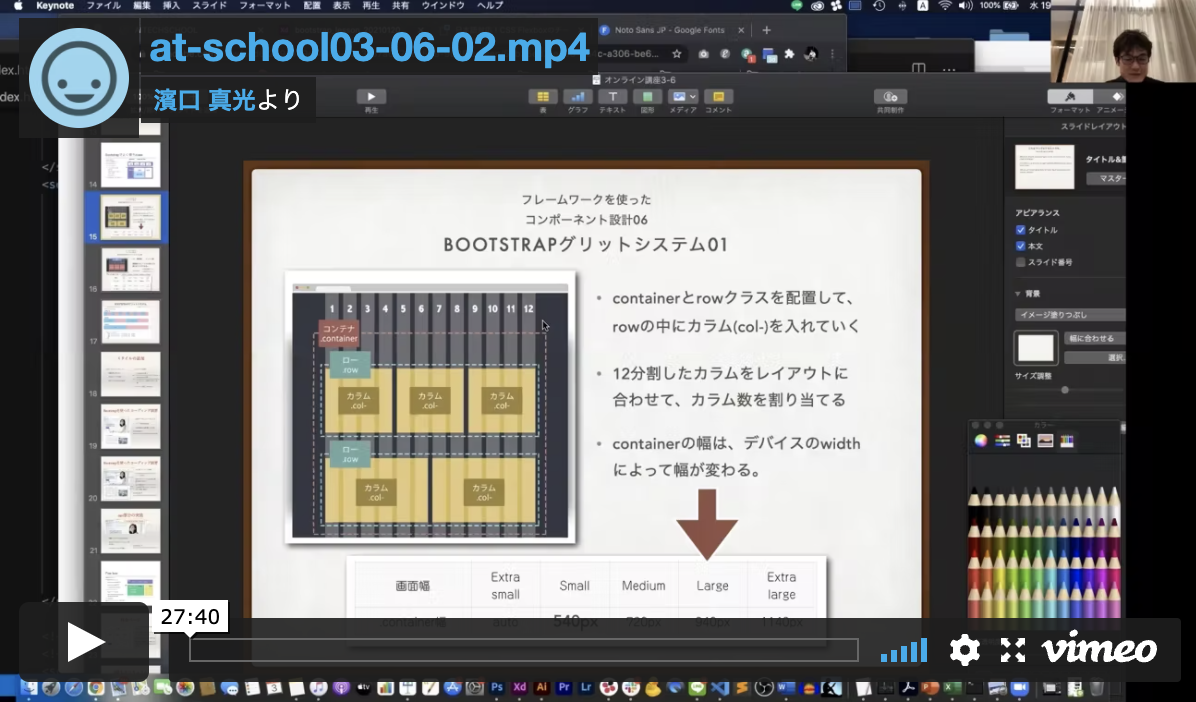Click the 共同制作 collaborate button

[x=890, y=97]
